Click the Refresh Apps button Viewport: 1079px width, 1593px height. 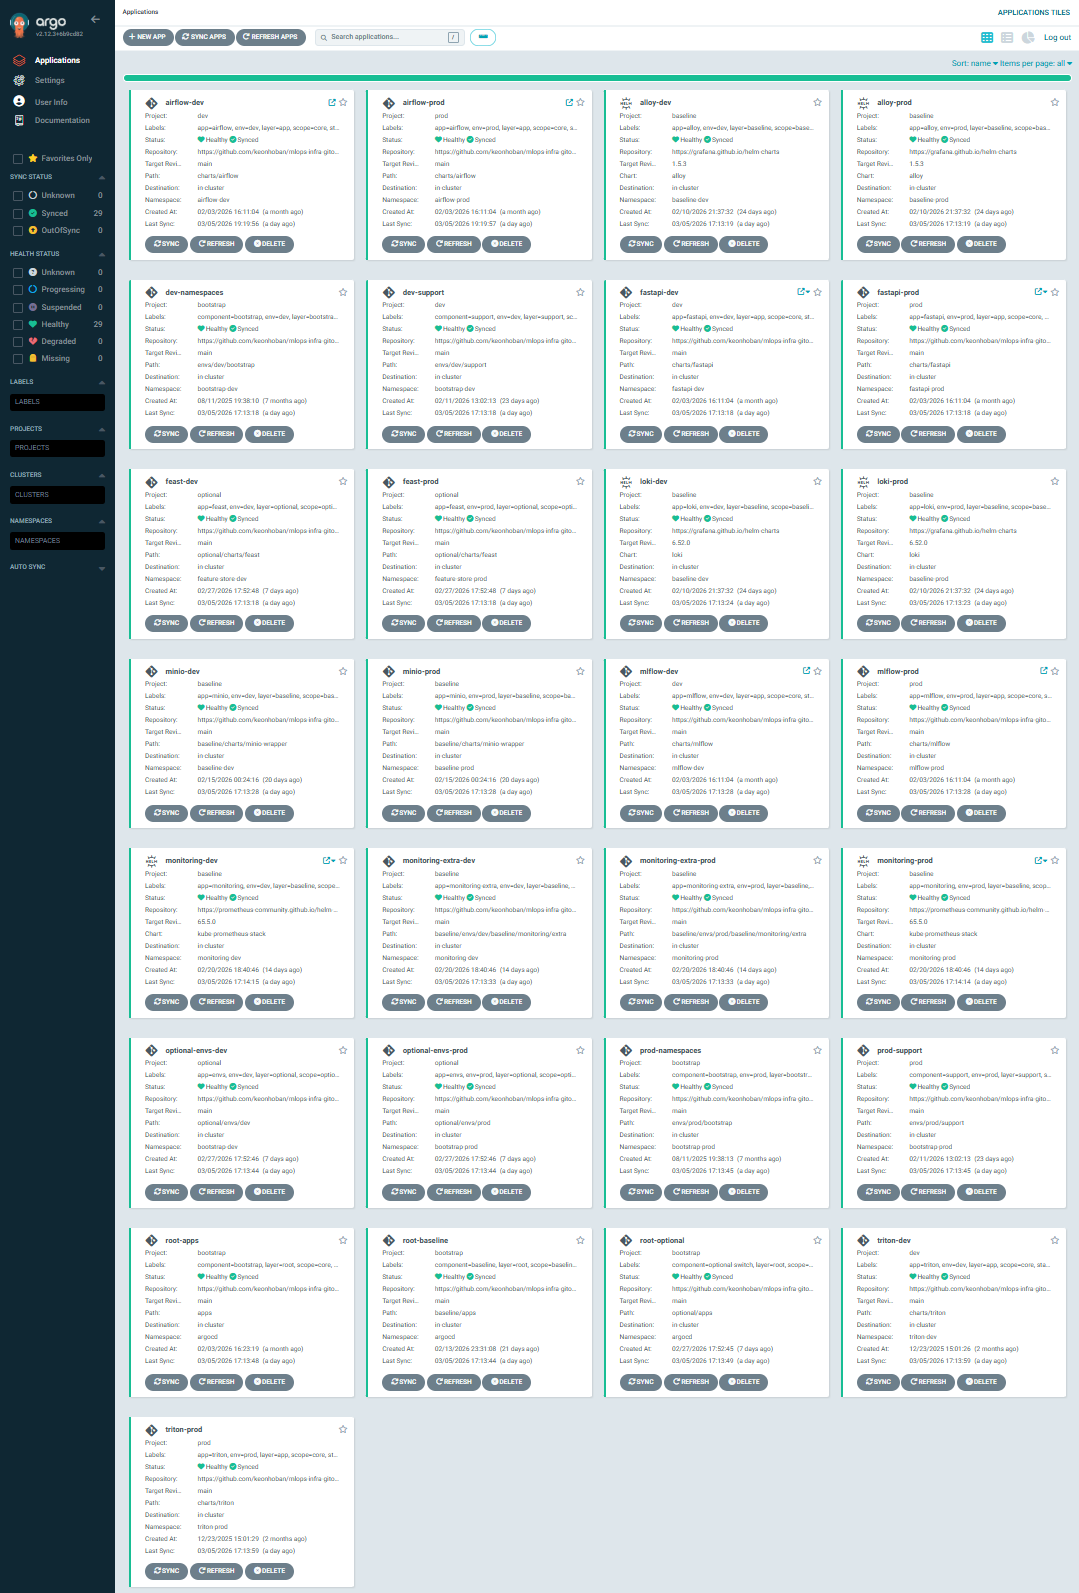tap(271, 37)
